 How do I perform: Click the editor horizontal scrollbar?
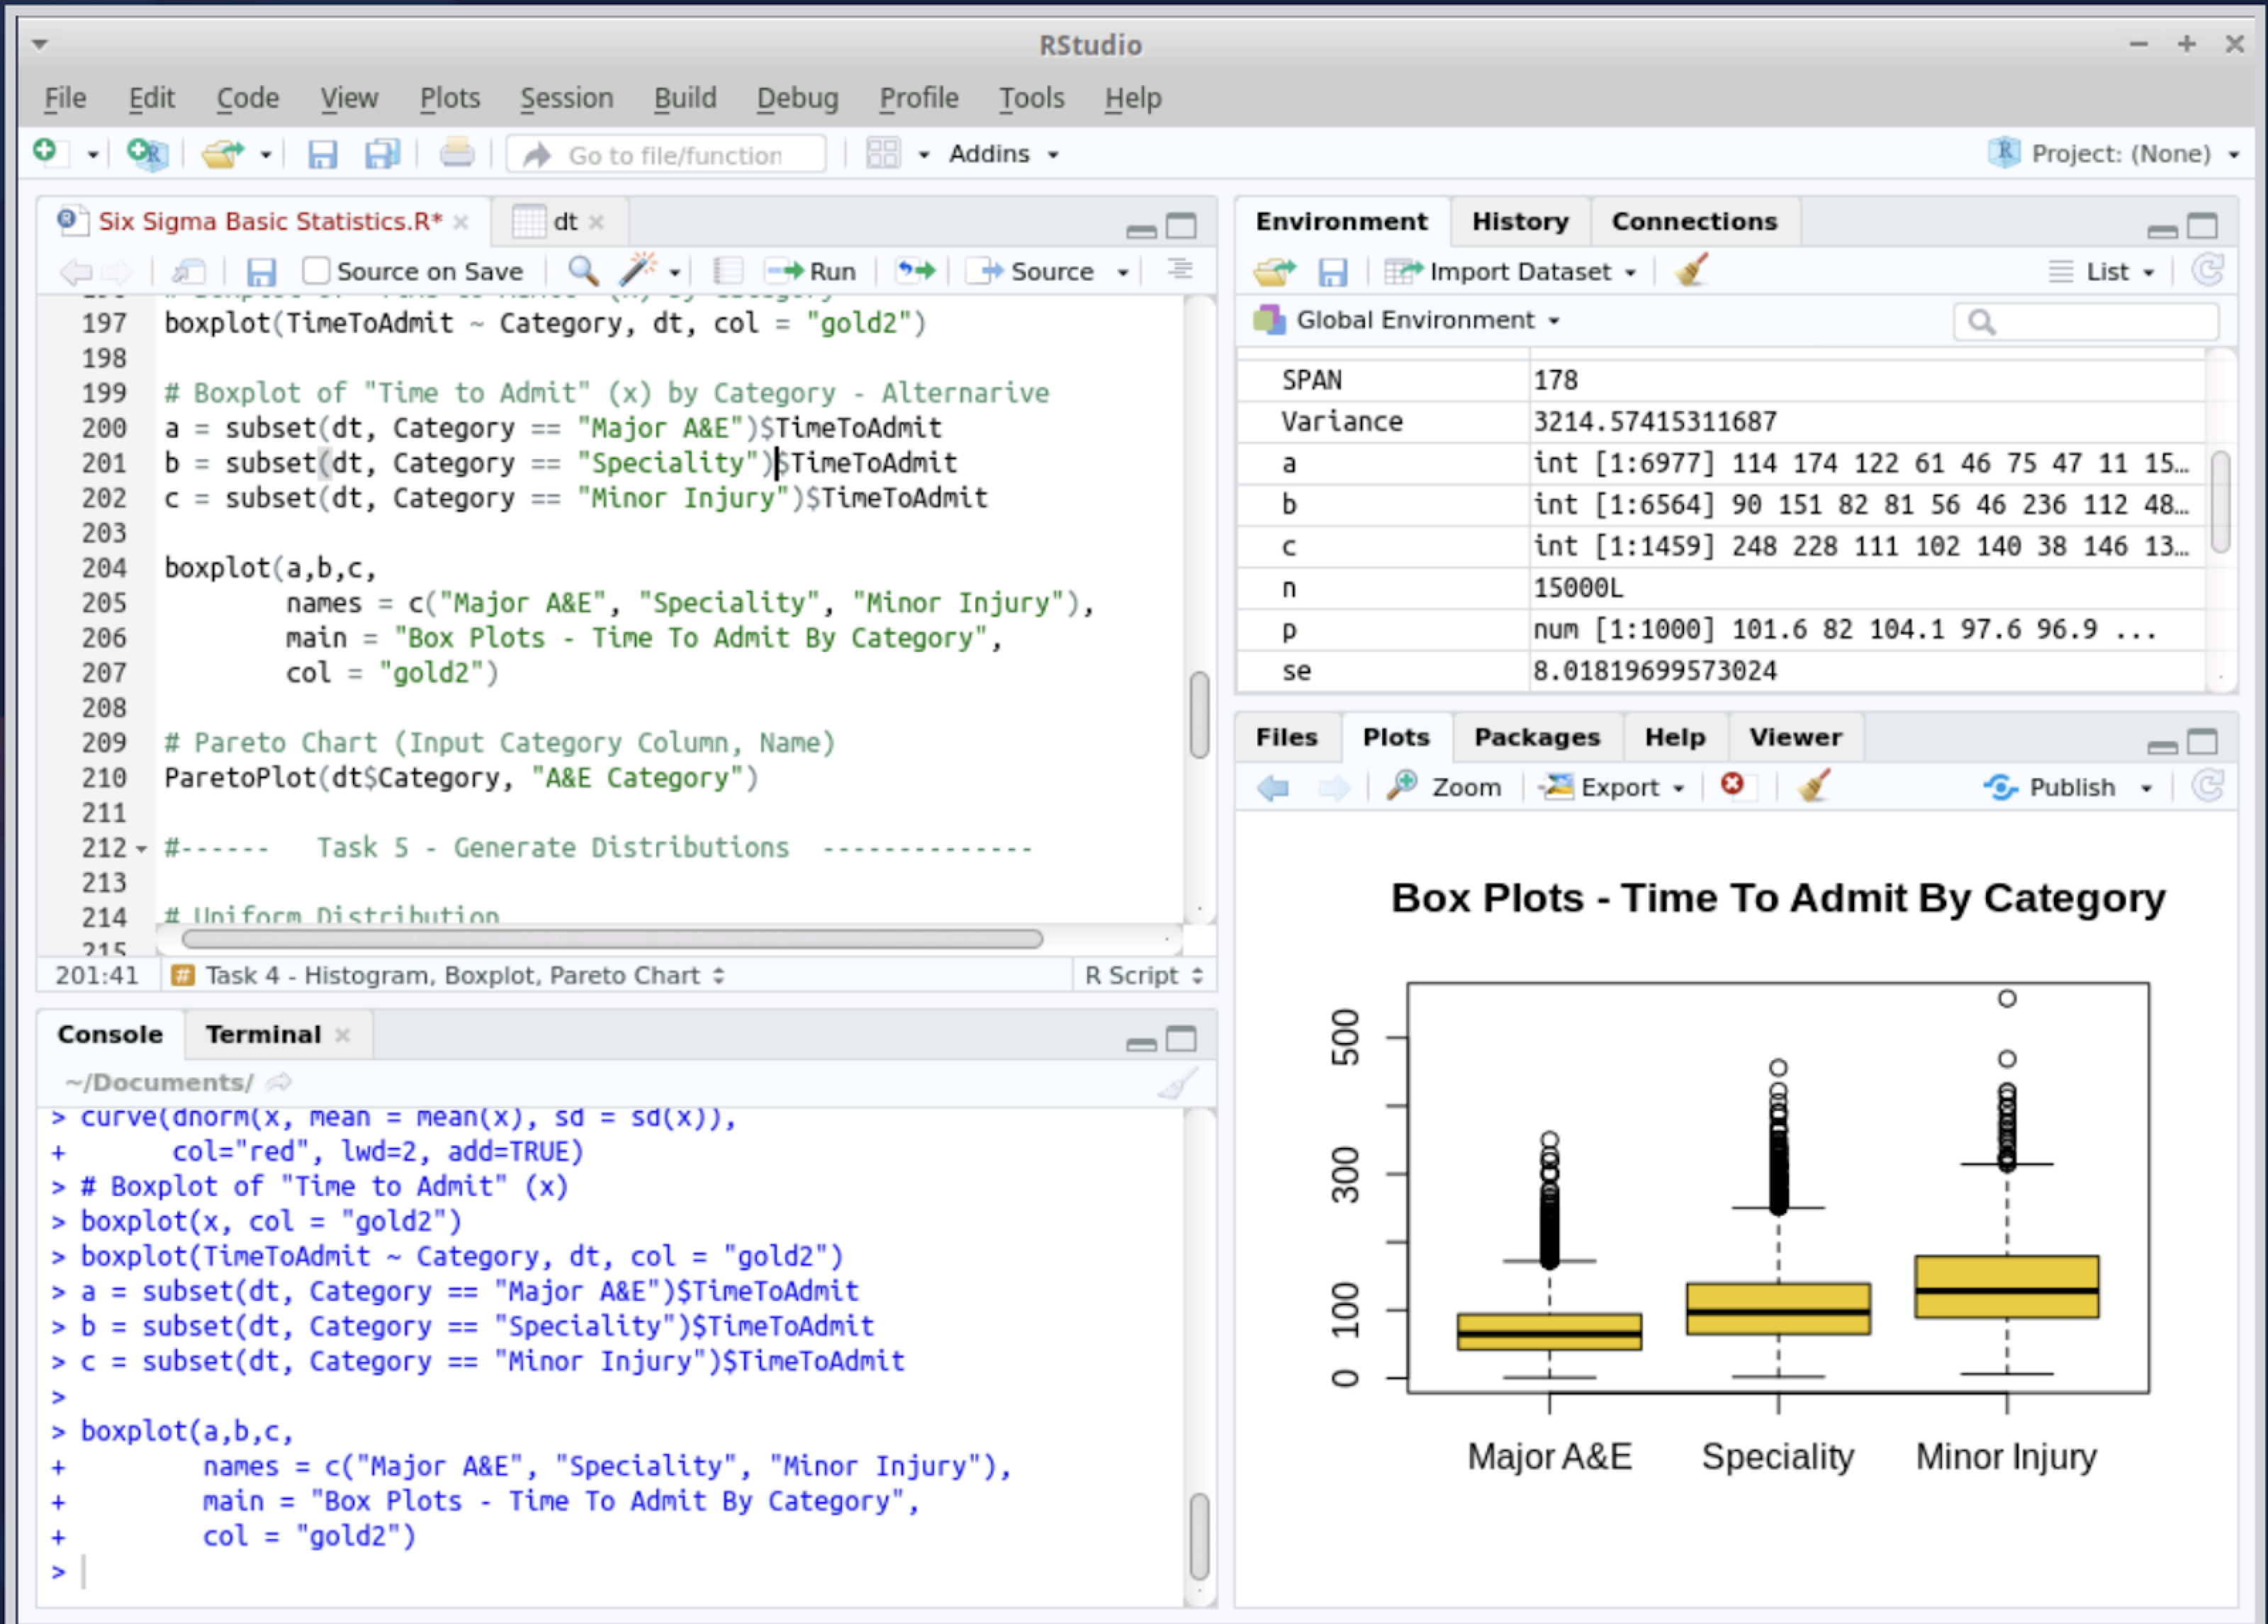[x=612, y=939]
